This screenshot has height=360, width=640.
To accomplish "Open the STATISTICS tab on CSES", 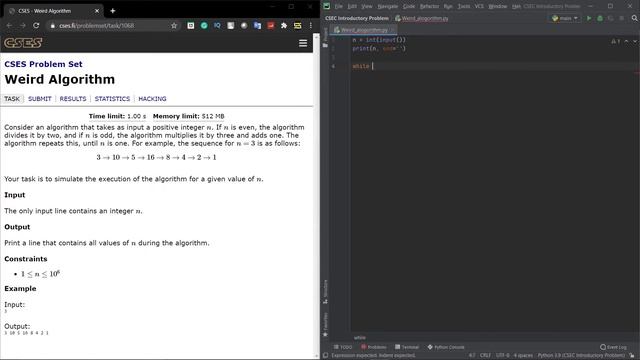I will click(x=112, y=99).
